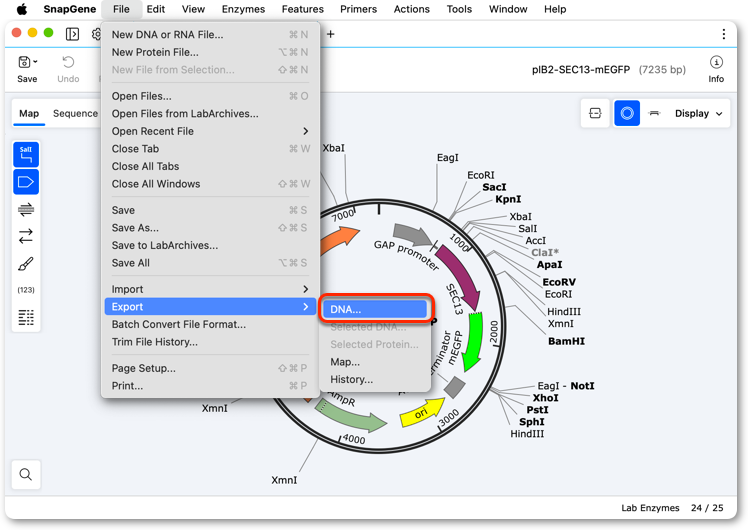Select the paintbrush color tool
The width and height of the screenshot is (748, 530).
point(26,263)
